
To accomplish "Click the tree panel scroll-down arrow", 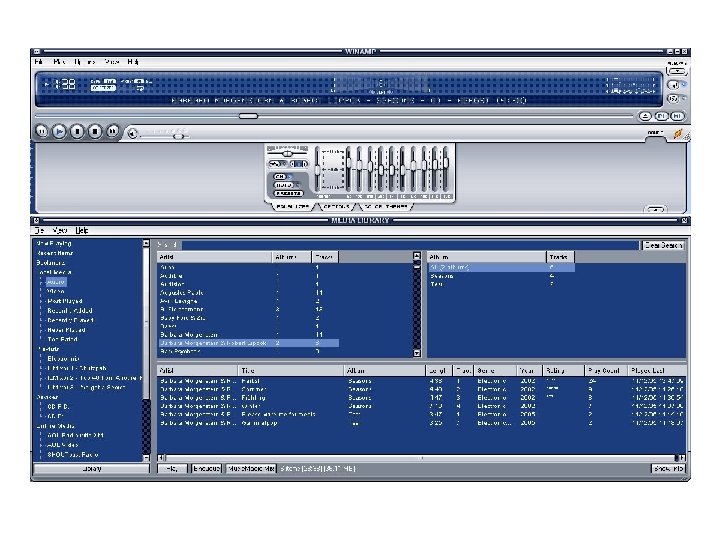I will click(x=146, y=458).
